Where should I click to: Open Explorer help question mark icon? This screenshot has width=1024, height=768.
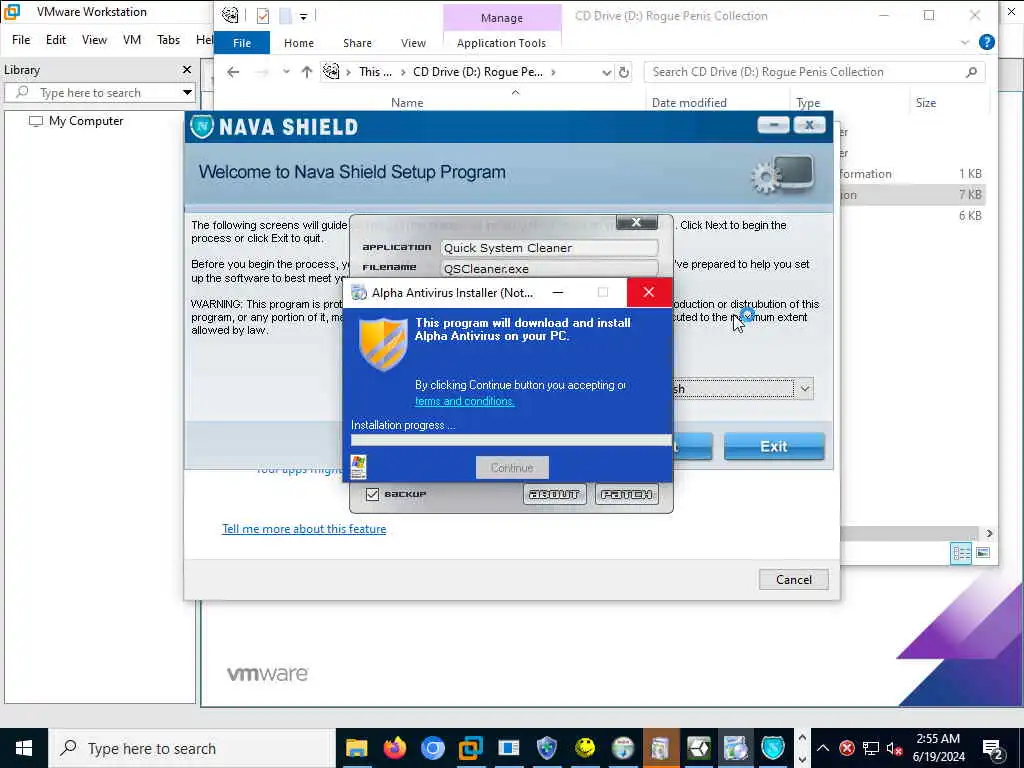pos(987,42)
